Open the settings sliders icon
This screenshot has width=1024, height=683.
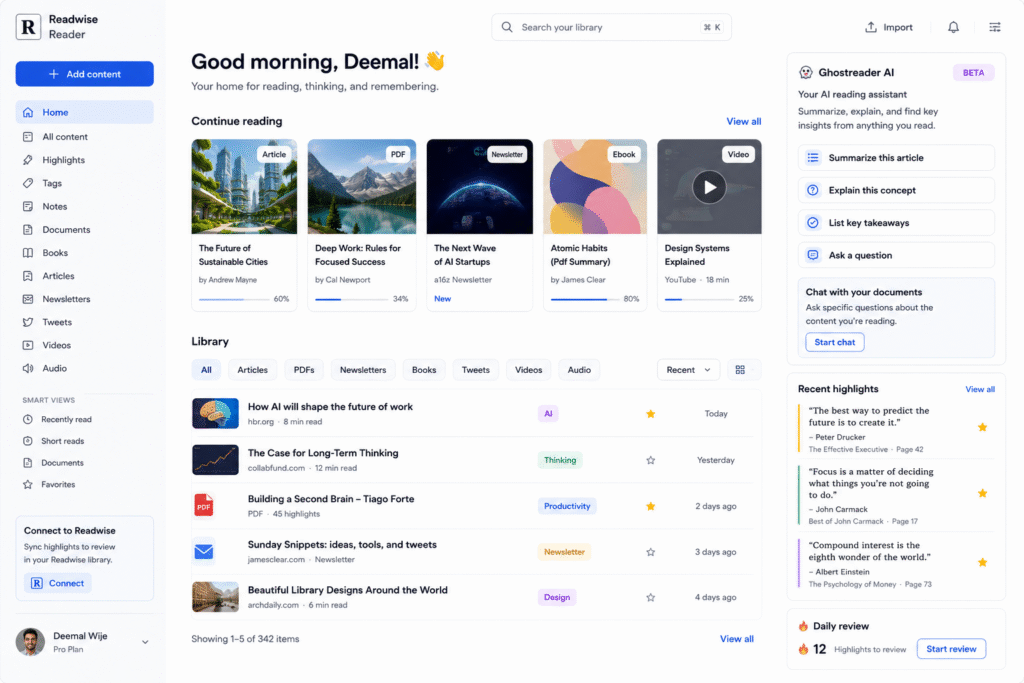(x=995, y=27)
